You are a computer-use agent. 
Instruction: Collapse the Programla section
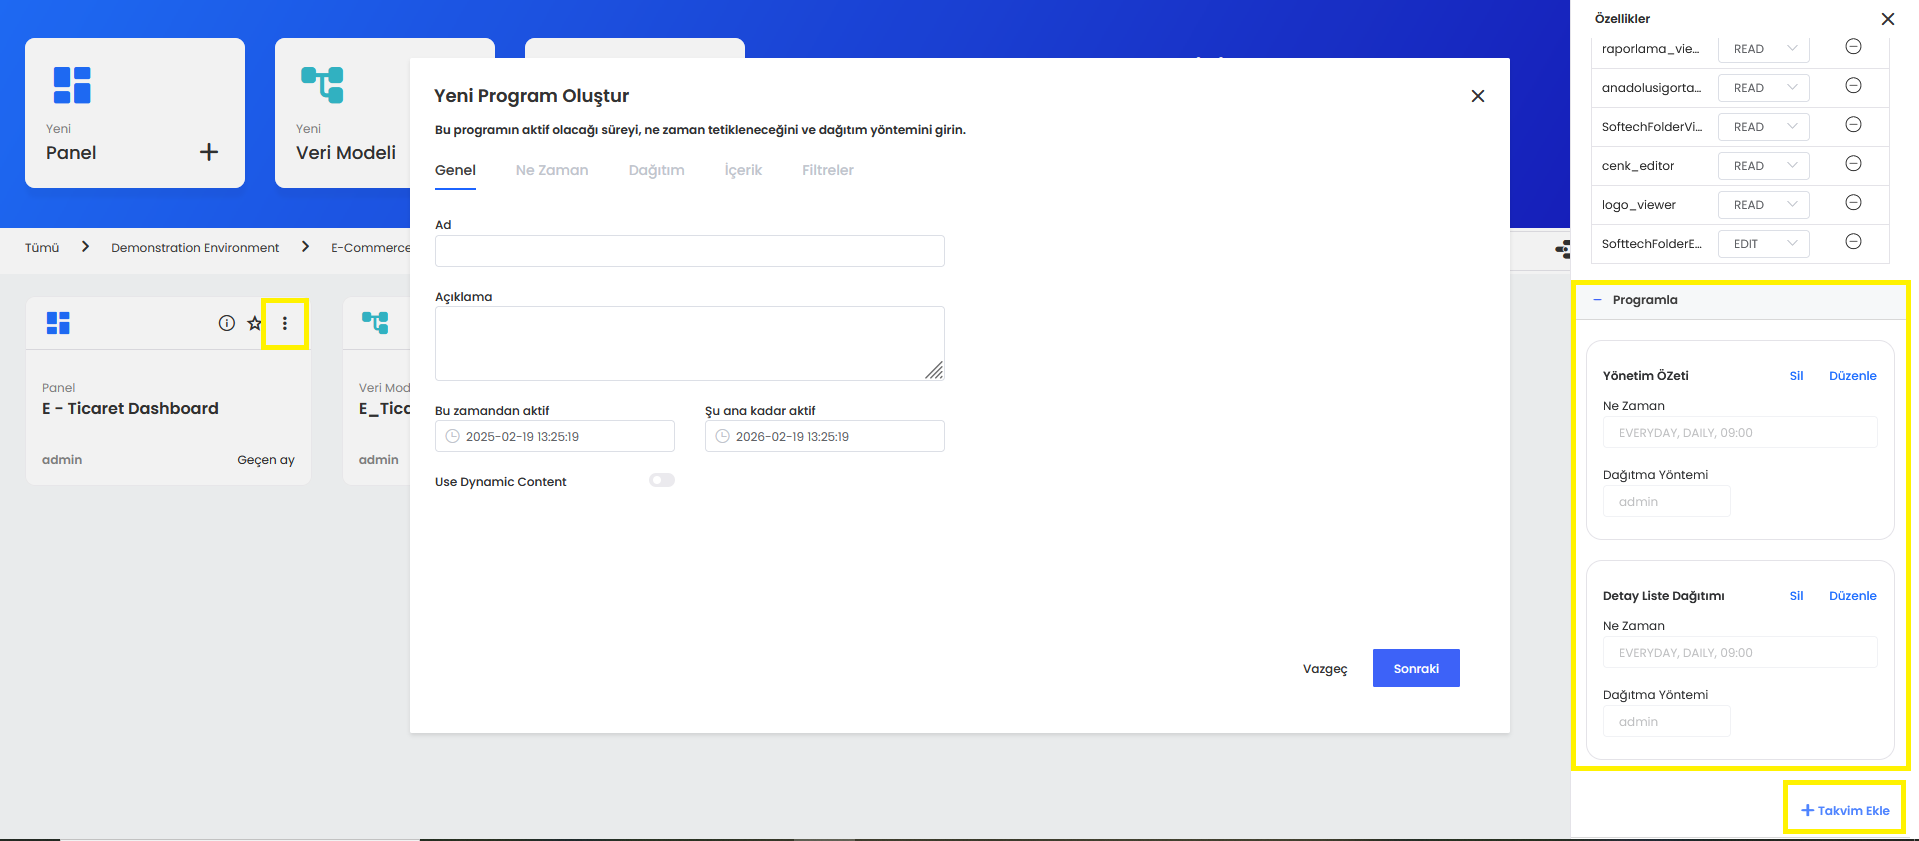tap(1597, 300)
